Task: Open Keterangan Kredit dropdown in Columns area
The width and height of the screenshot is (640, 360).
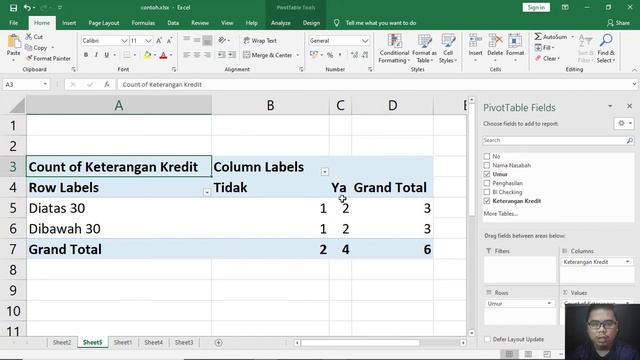Action: click(627, 262)
